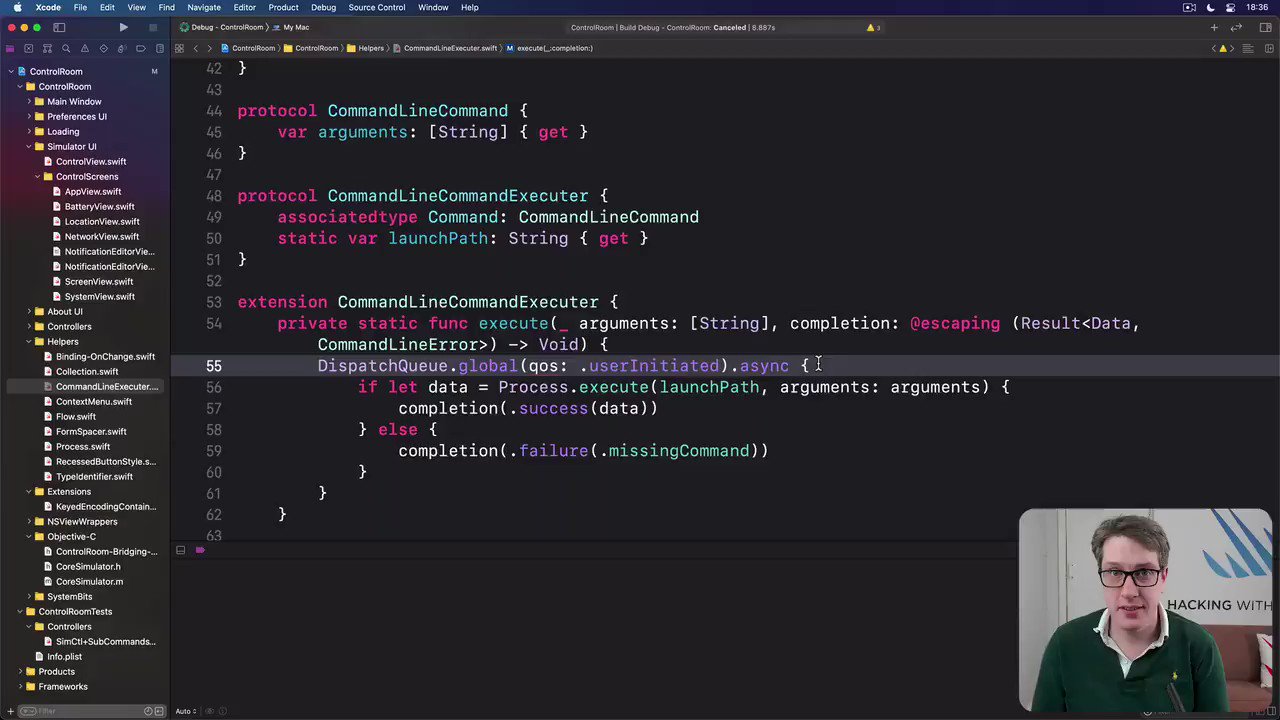Toggle the Inspectors panel icon
Image resolution: width=1280 pixels, height=720 pixels.
1266,27
